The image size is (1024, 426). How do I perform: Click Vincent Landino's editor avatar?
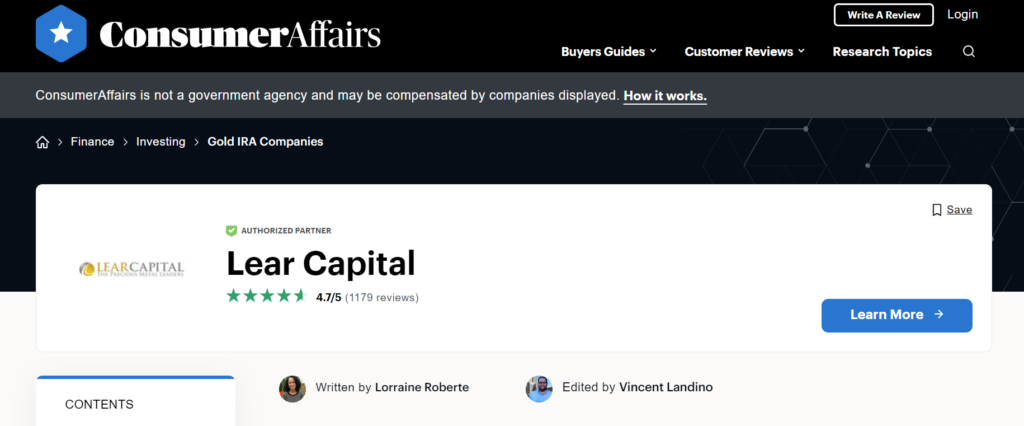point(539,388)
